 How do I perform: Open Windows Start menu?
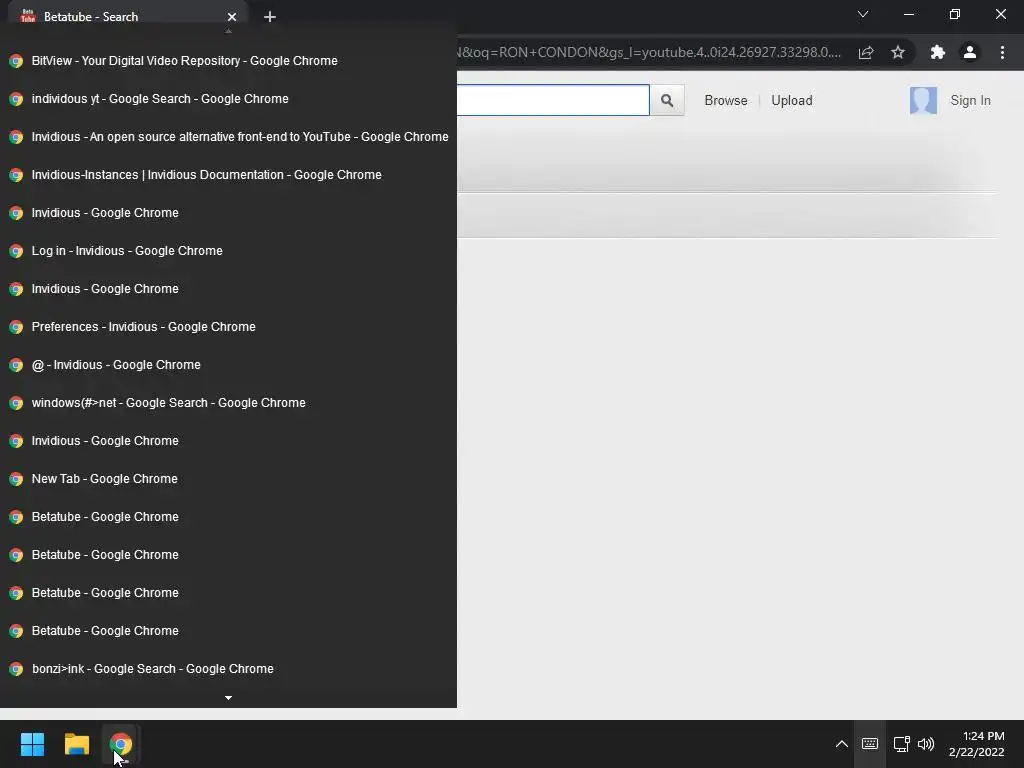[x=32, y=744]
